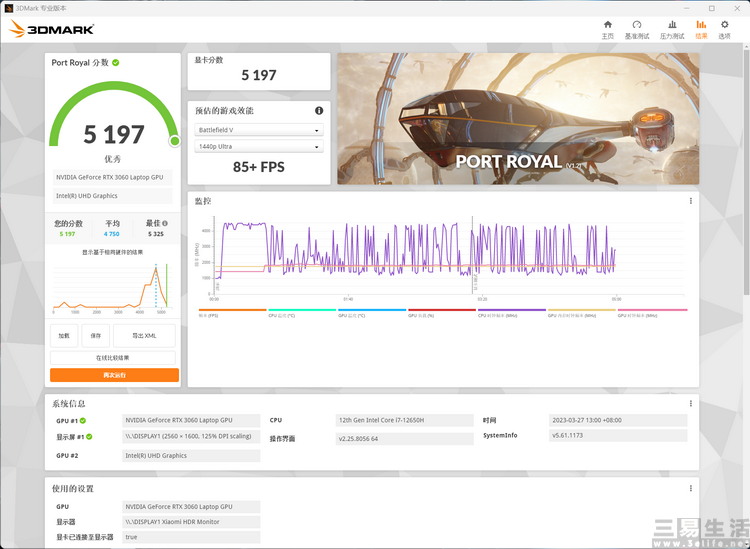Open the Battlefield V game dropdown
The width and height of the screenshot is (750, 549).
[259, 130]
